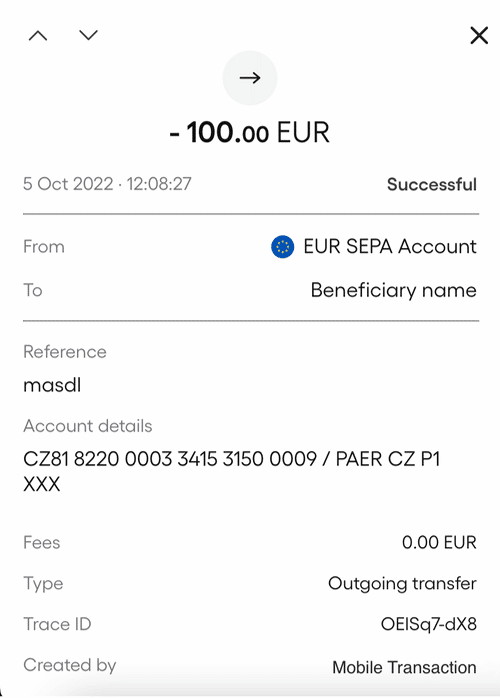Viewport: 500px width, 698px height.
Task: Click the 0.00 EUR fees value
Action: coord(439,542)
